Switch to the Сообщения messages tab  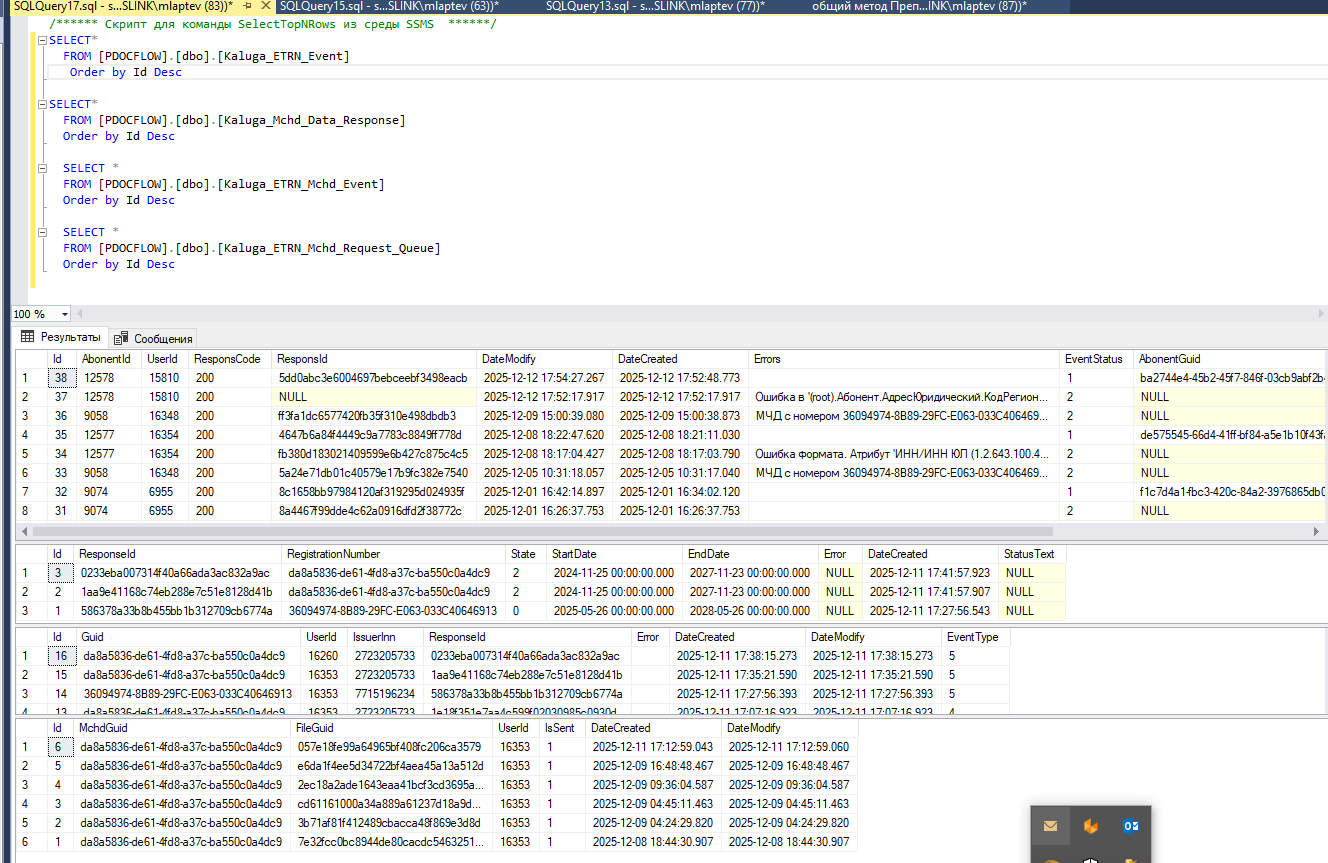(154, 338)
